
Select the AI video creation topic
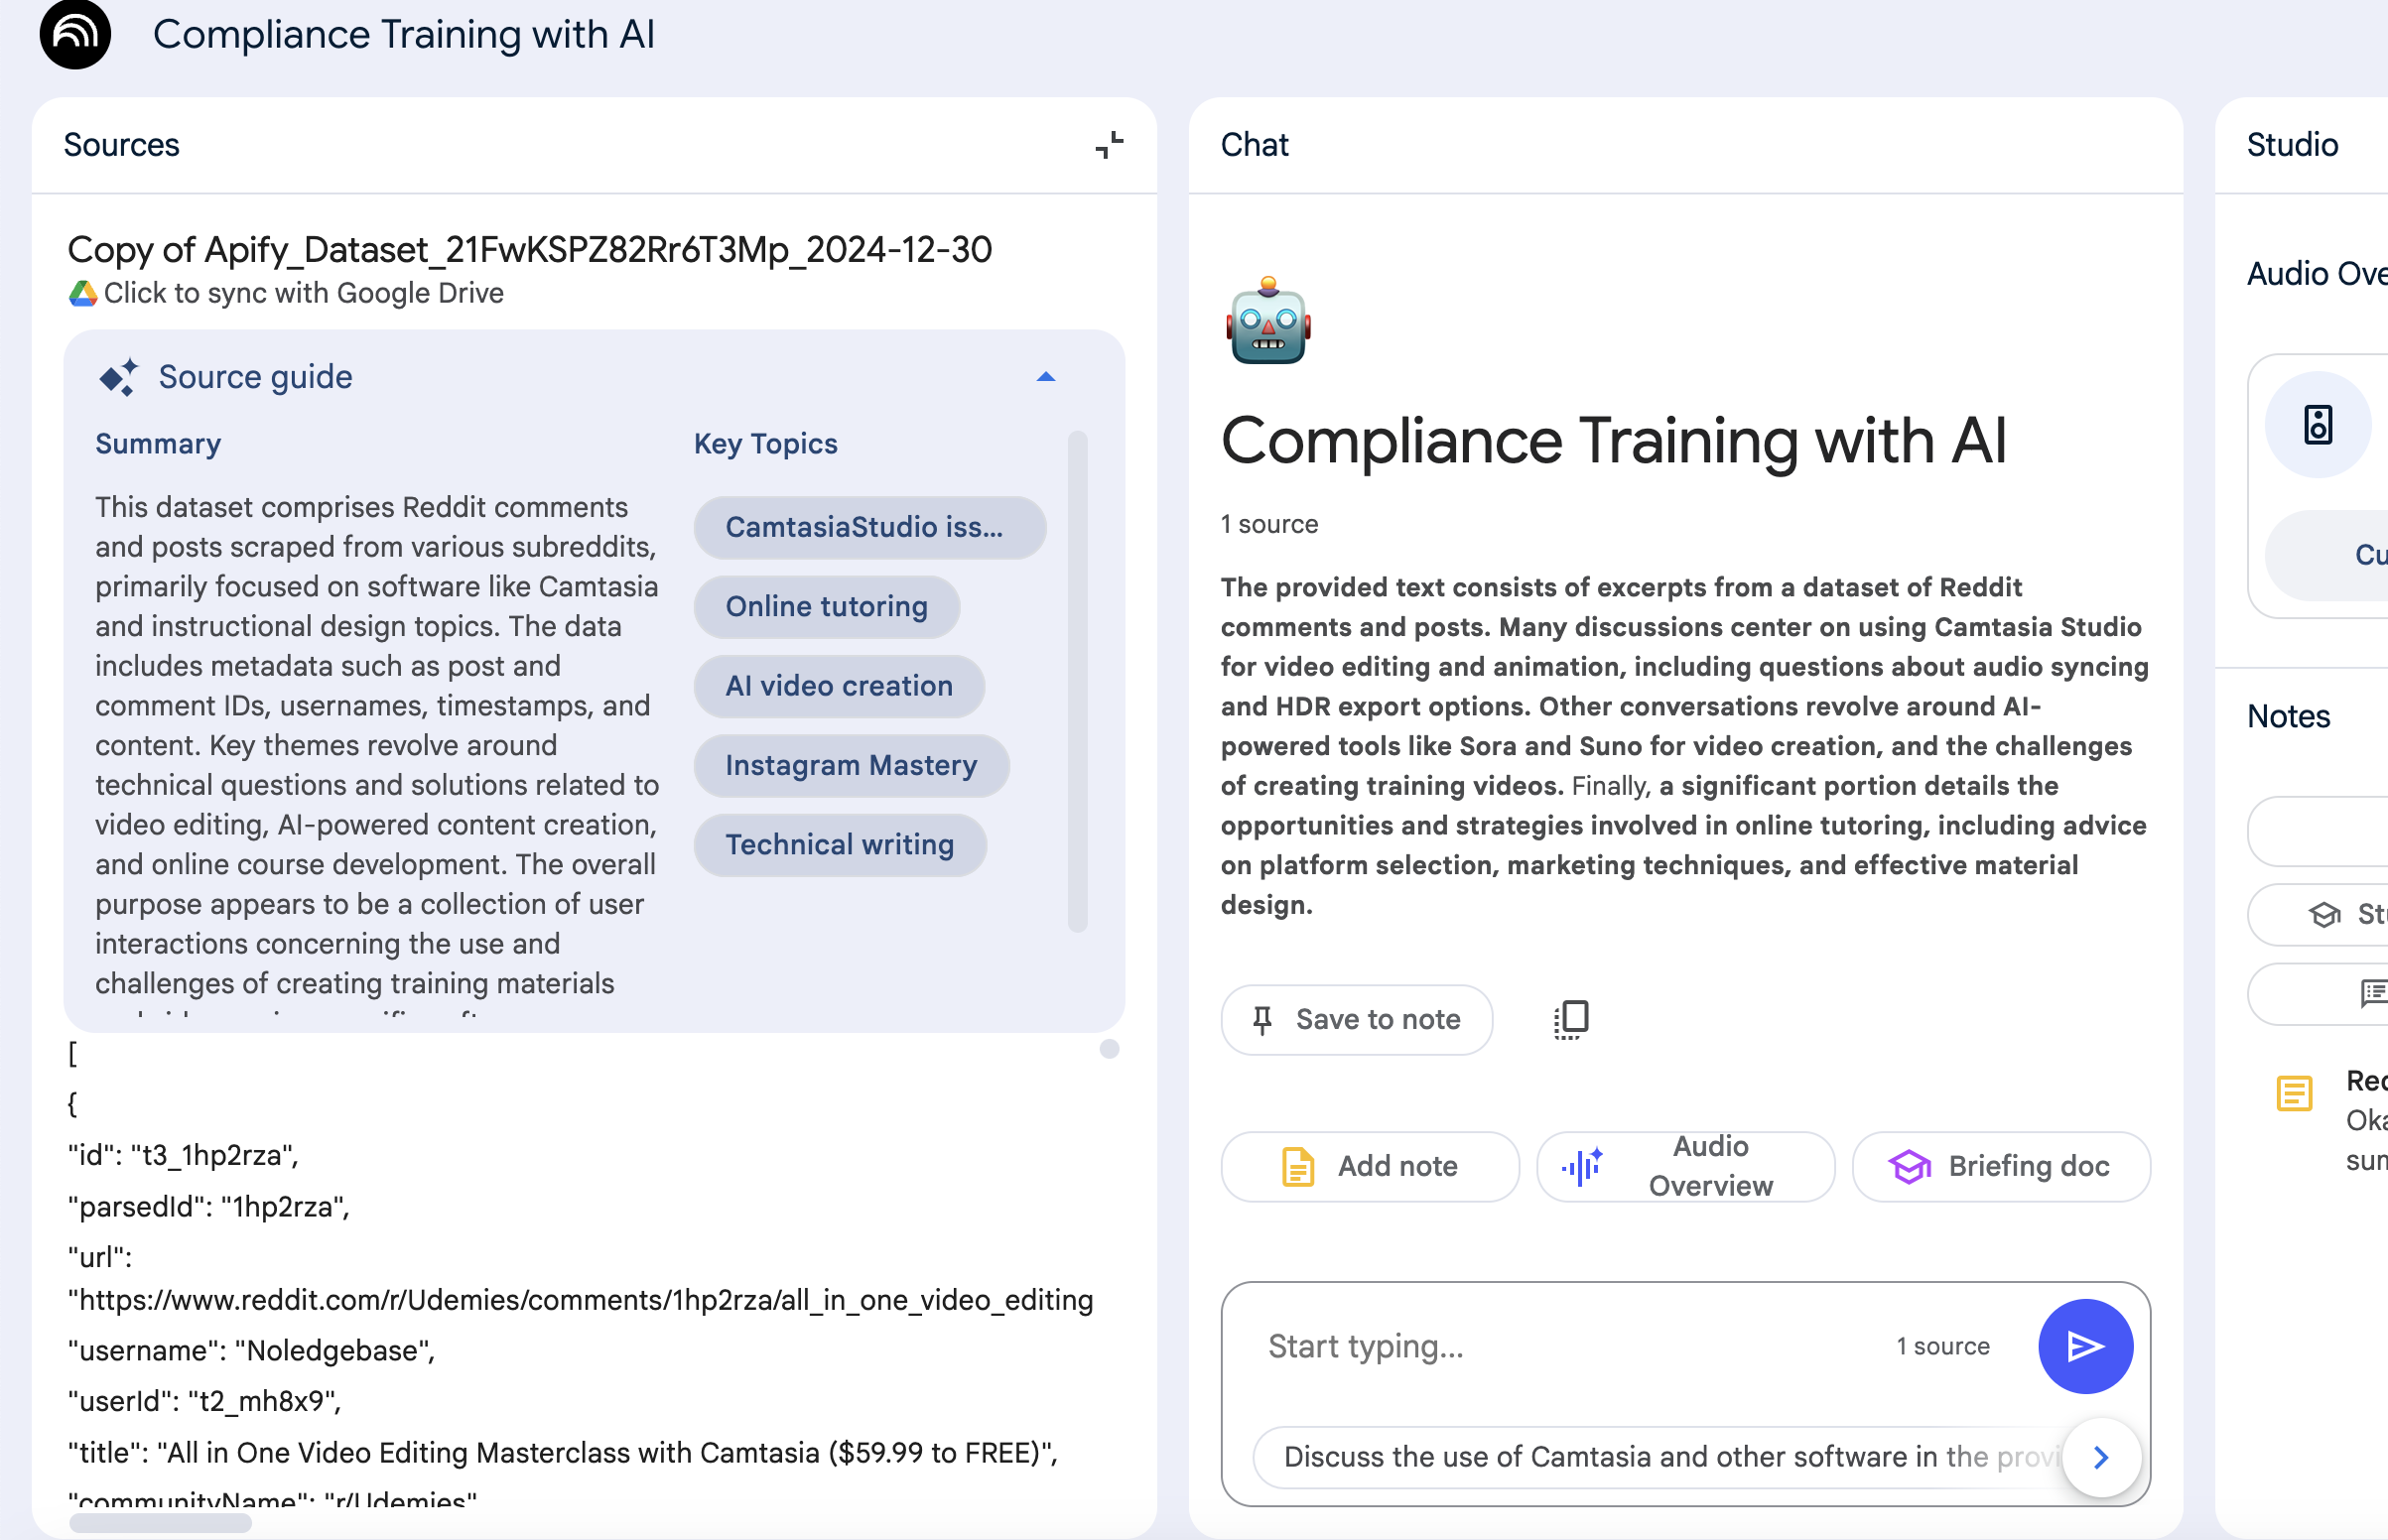coord(838,686)
